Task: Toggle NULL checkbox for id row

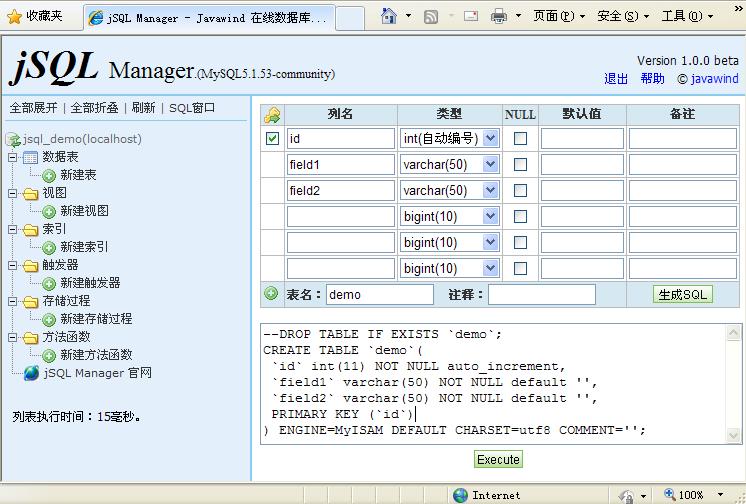Action: pos(520,138)
